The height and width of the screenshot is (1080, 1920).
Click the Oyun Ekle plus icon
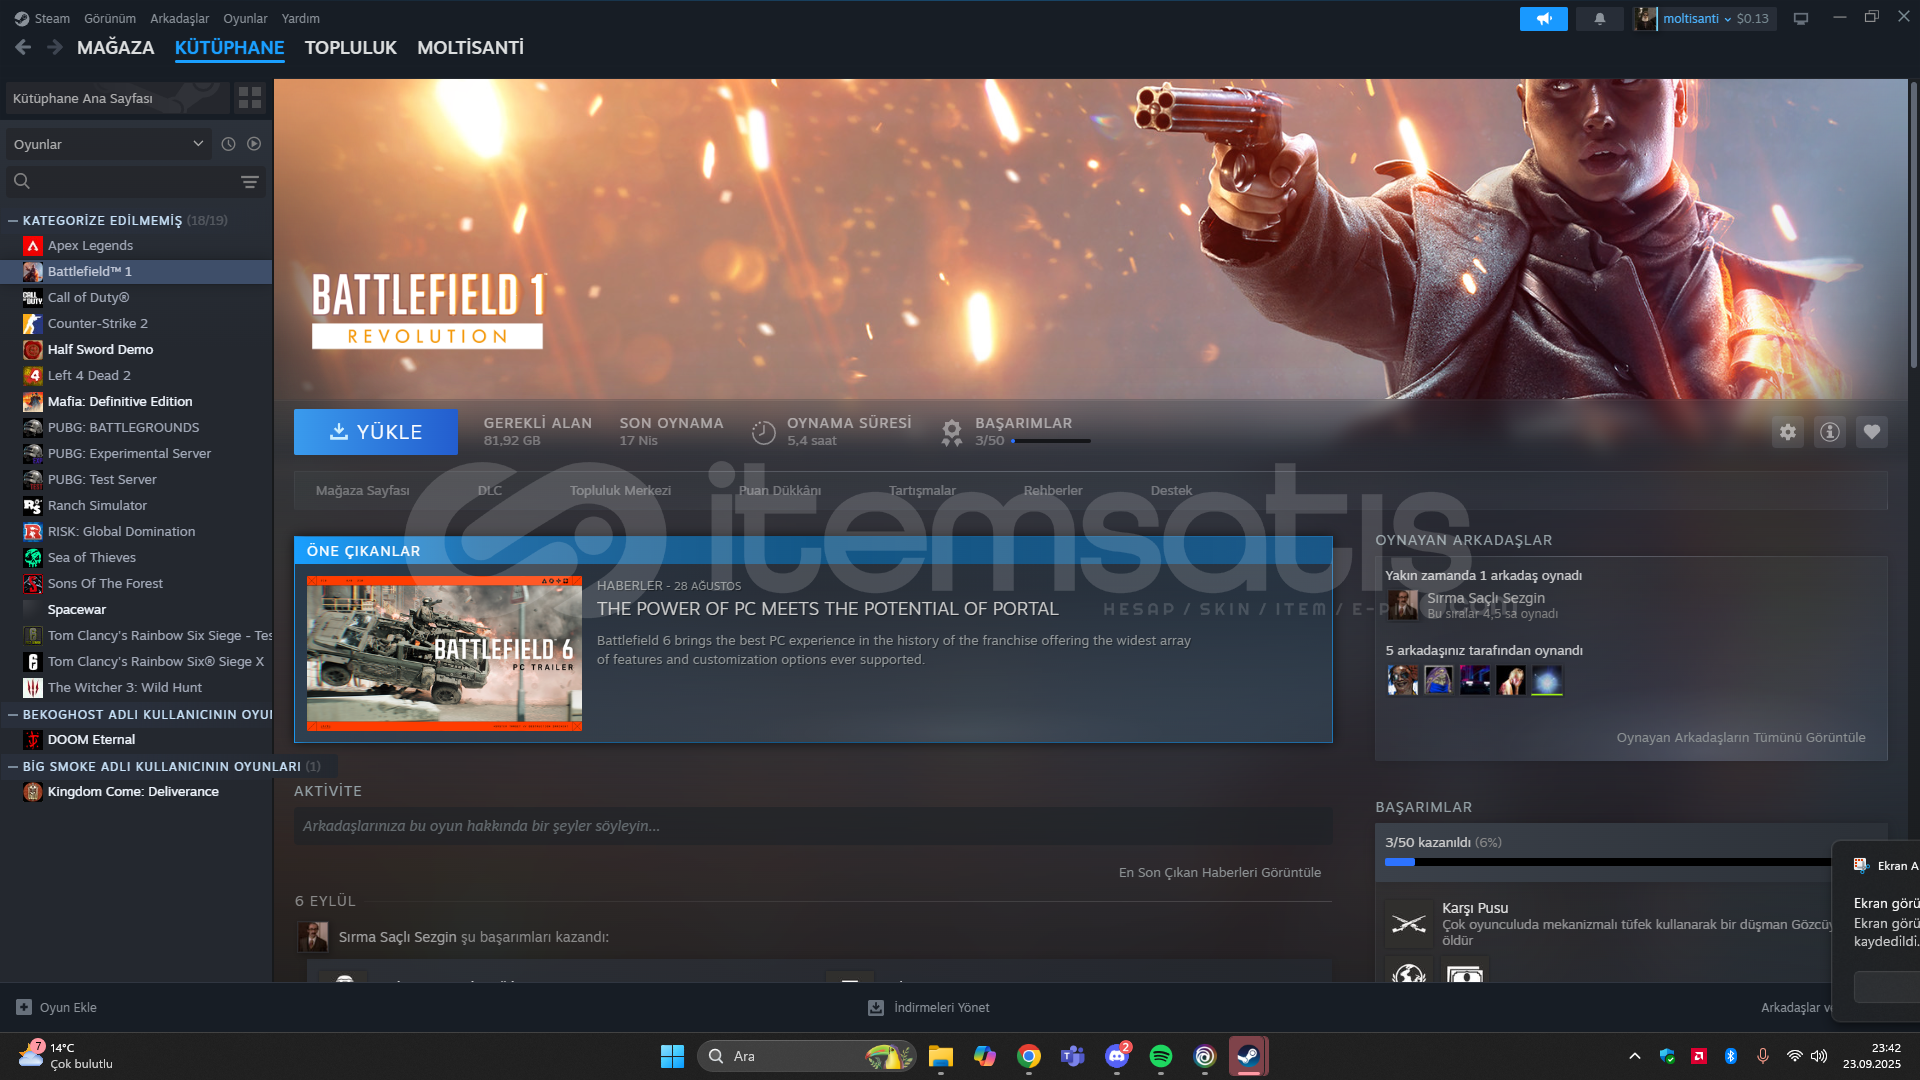click(x=24, y=1007)
